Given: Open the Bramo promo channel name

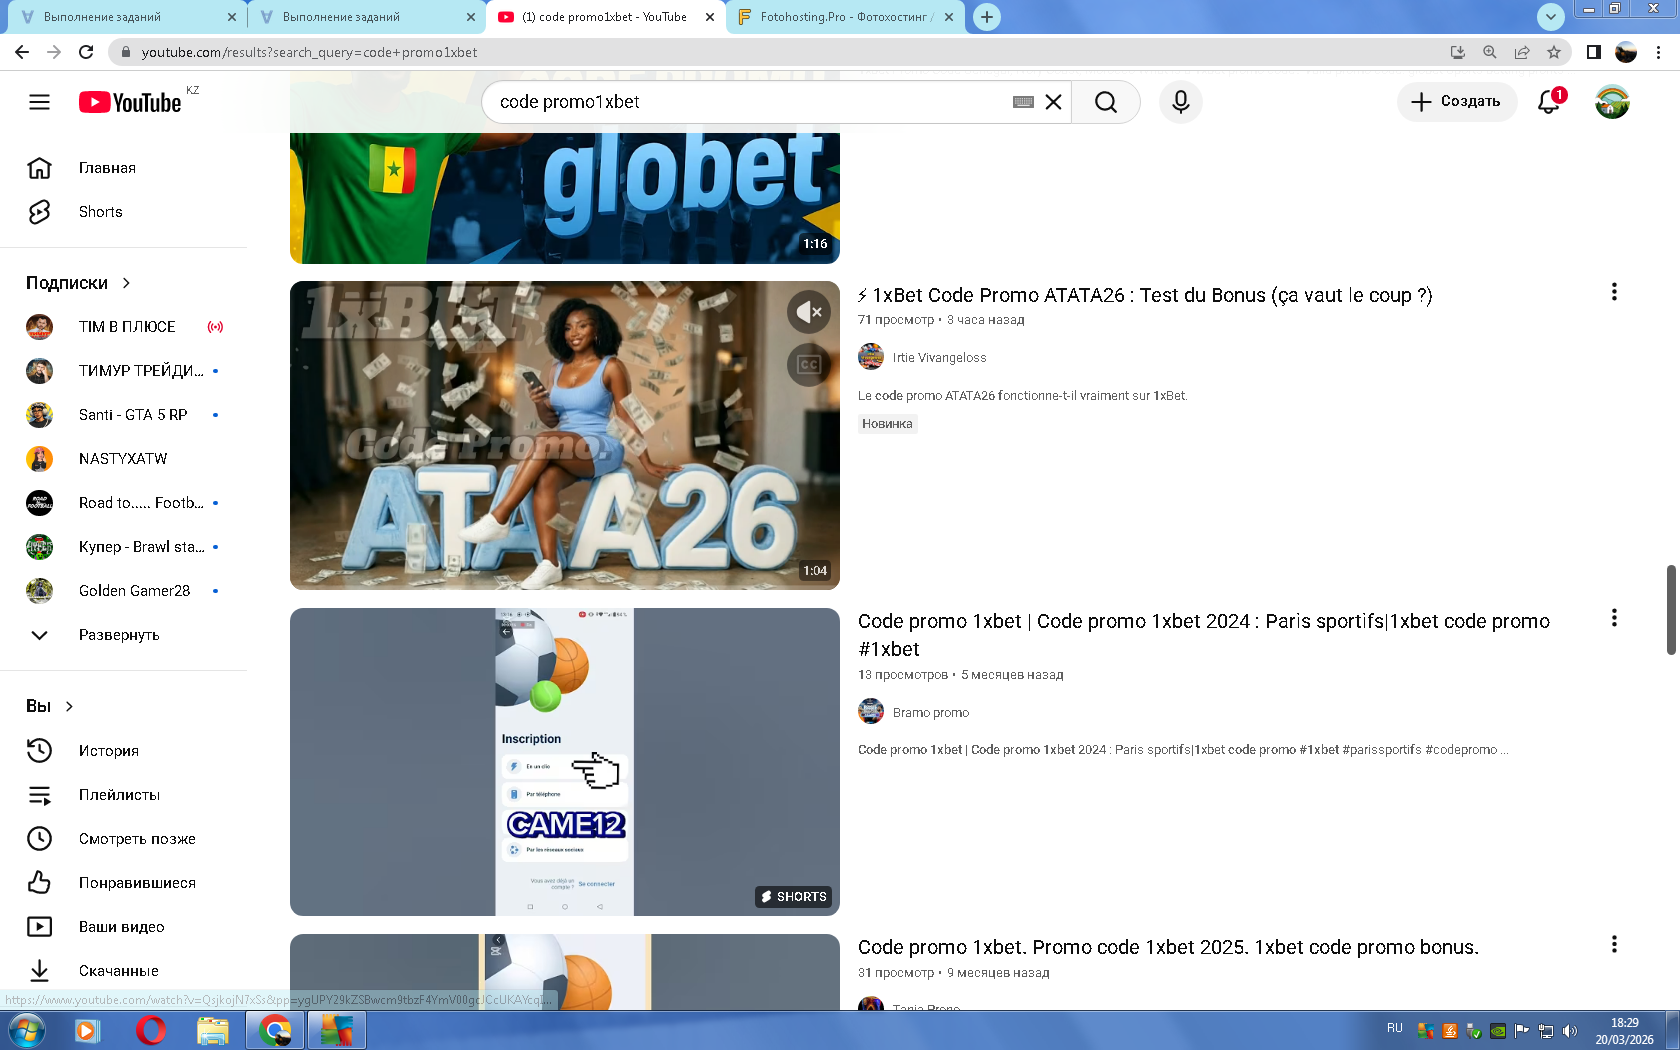Looking at the screenshot, I should pos(931,713).
